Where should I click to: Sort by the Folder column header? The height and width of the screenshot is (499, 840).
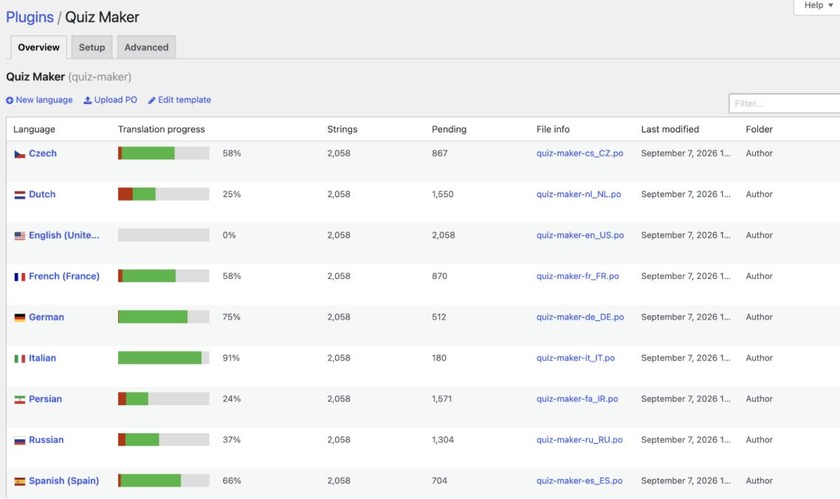tap(759, 129)
